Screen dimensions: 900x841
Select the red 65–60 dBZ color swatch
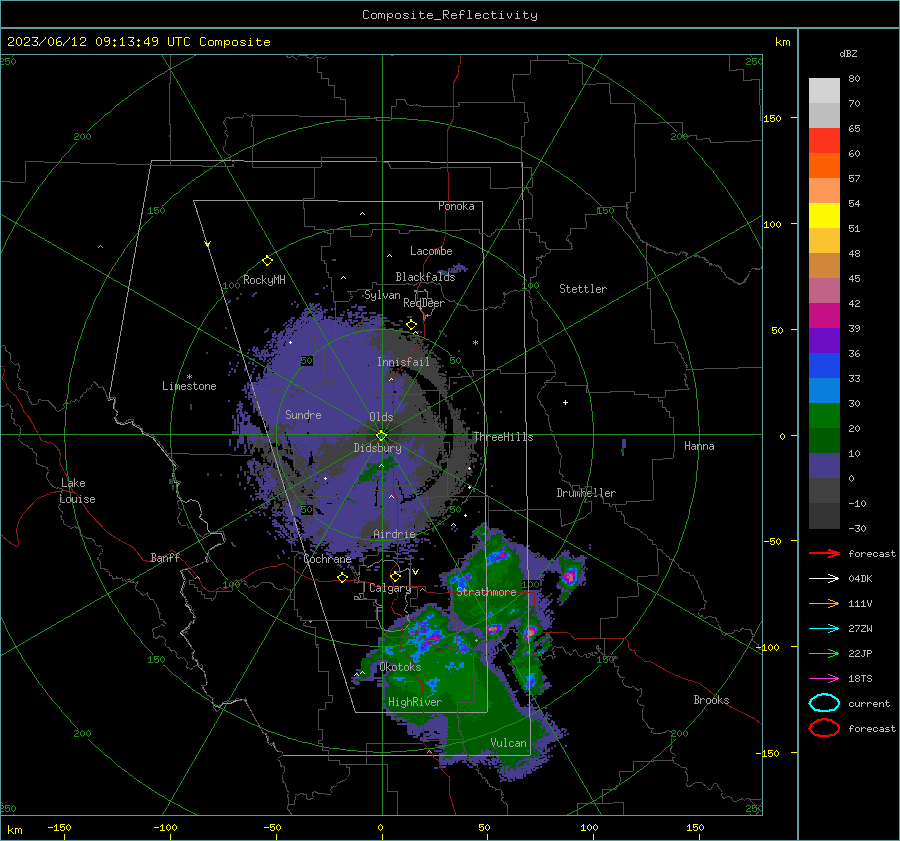tap(824, 141)
